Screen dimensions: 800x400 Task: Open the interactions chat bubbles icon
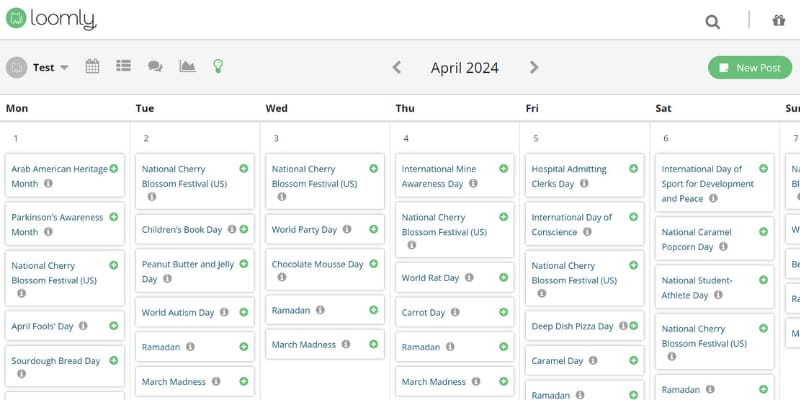click(155, 67)
